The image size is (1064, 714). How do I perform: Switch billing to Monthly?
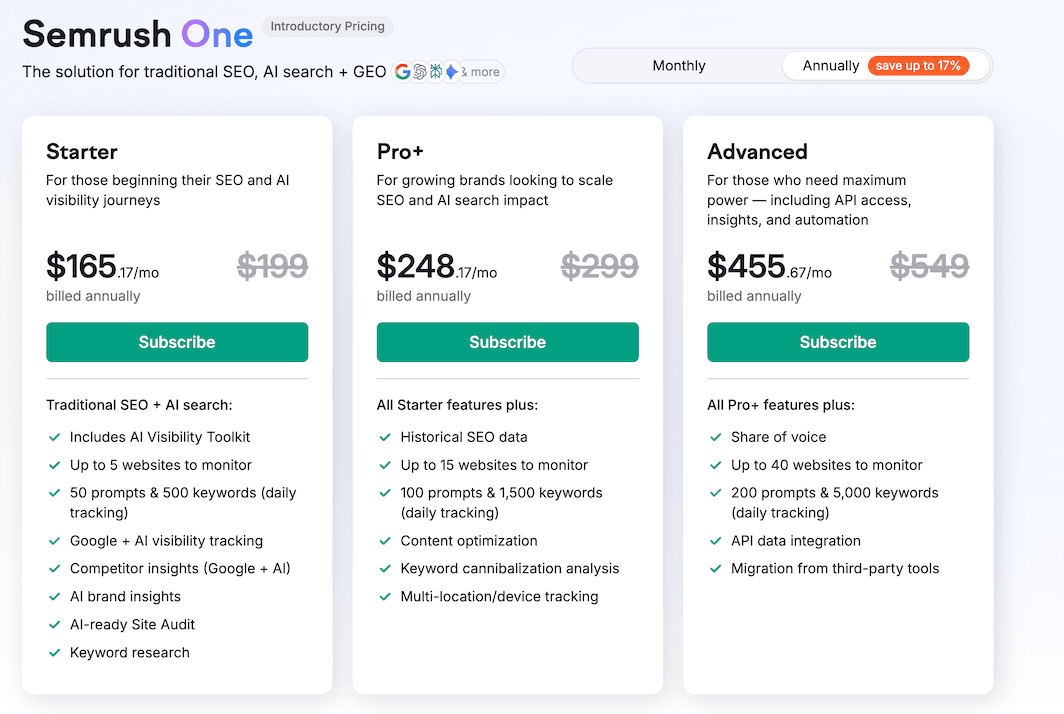tap(679, 66)
